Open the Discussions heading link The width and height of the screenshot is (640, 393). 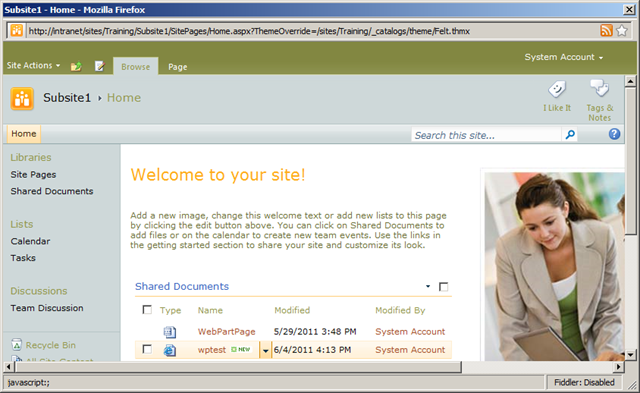point(39,291)
